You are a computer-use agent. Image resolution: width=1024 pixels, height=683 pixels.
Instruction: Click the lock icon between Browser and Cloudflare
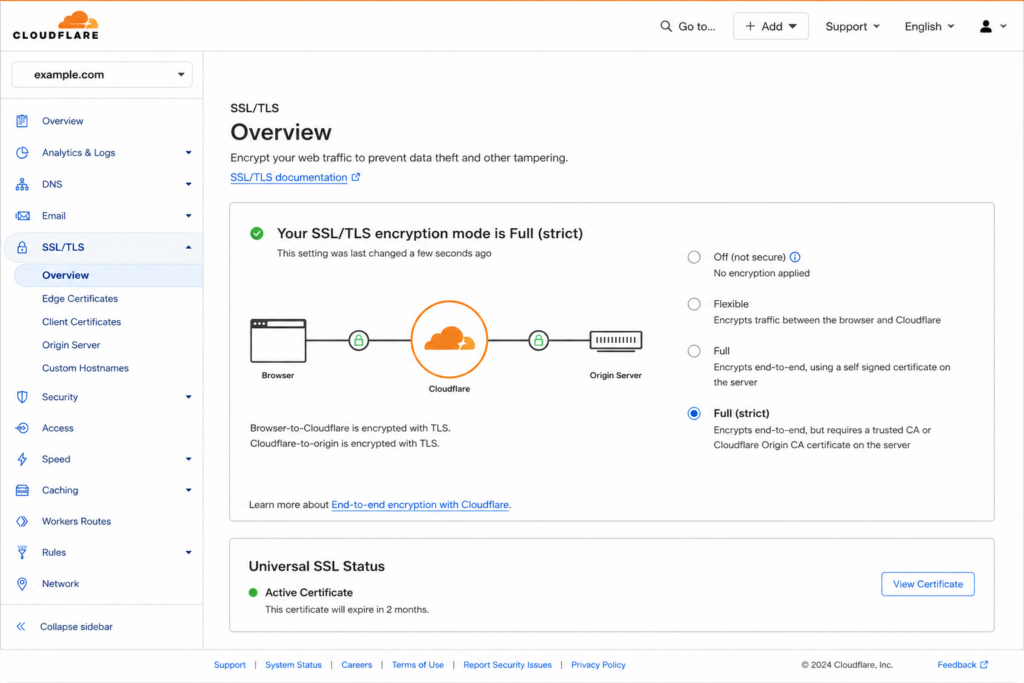pos(359,340)
